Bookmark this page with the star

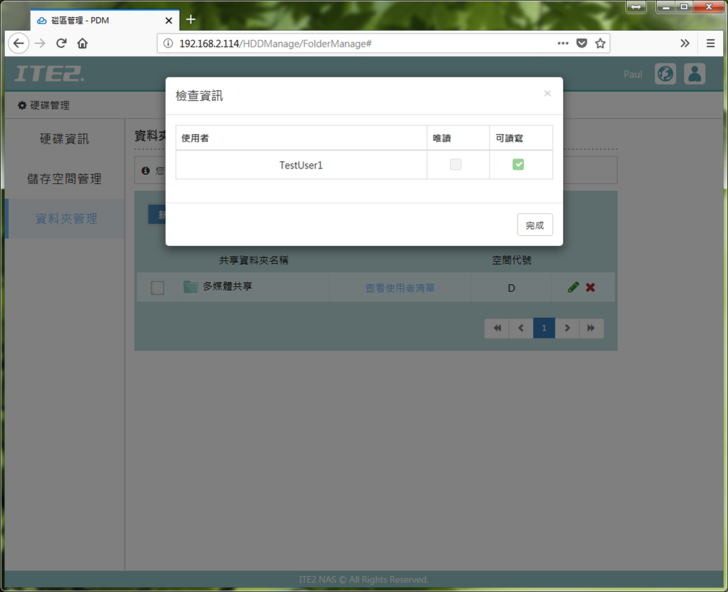(600, 43)
